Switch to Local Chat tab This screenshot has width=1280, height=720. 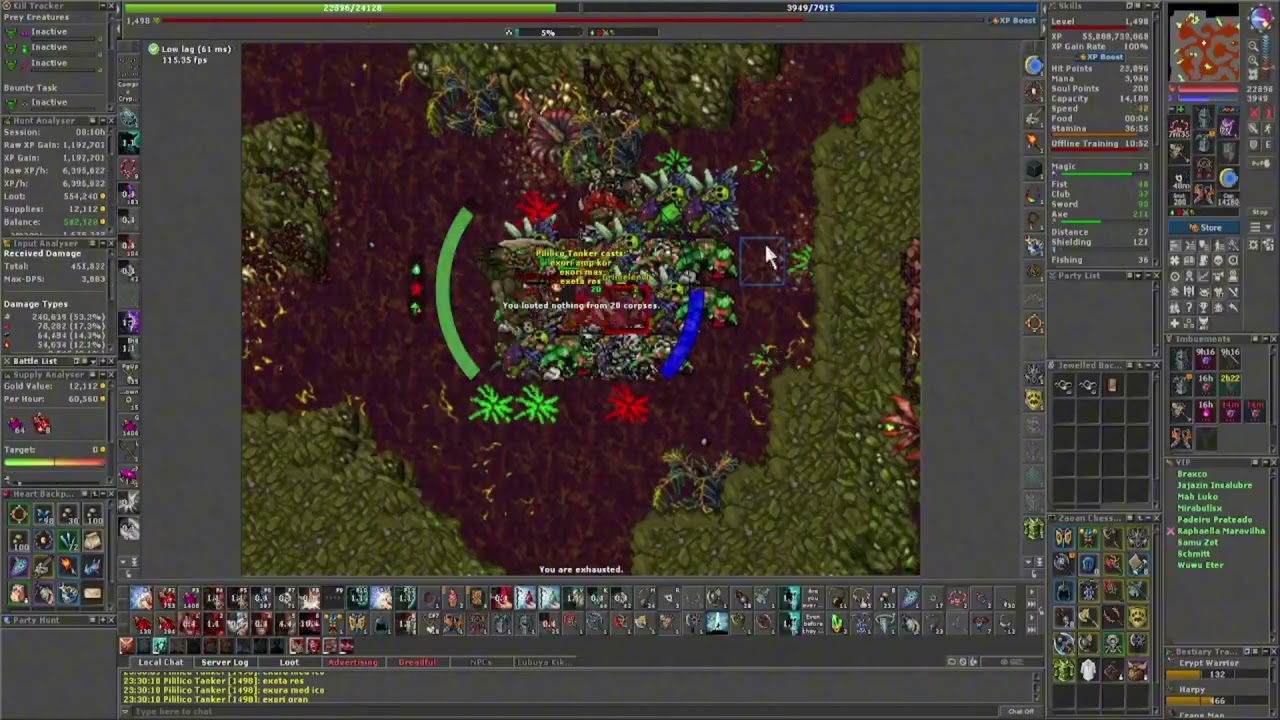point(161,662)
